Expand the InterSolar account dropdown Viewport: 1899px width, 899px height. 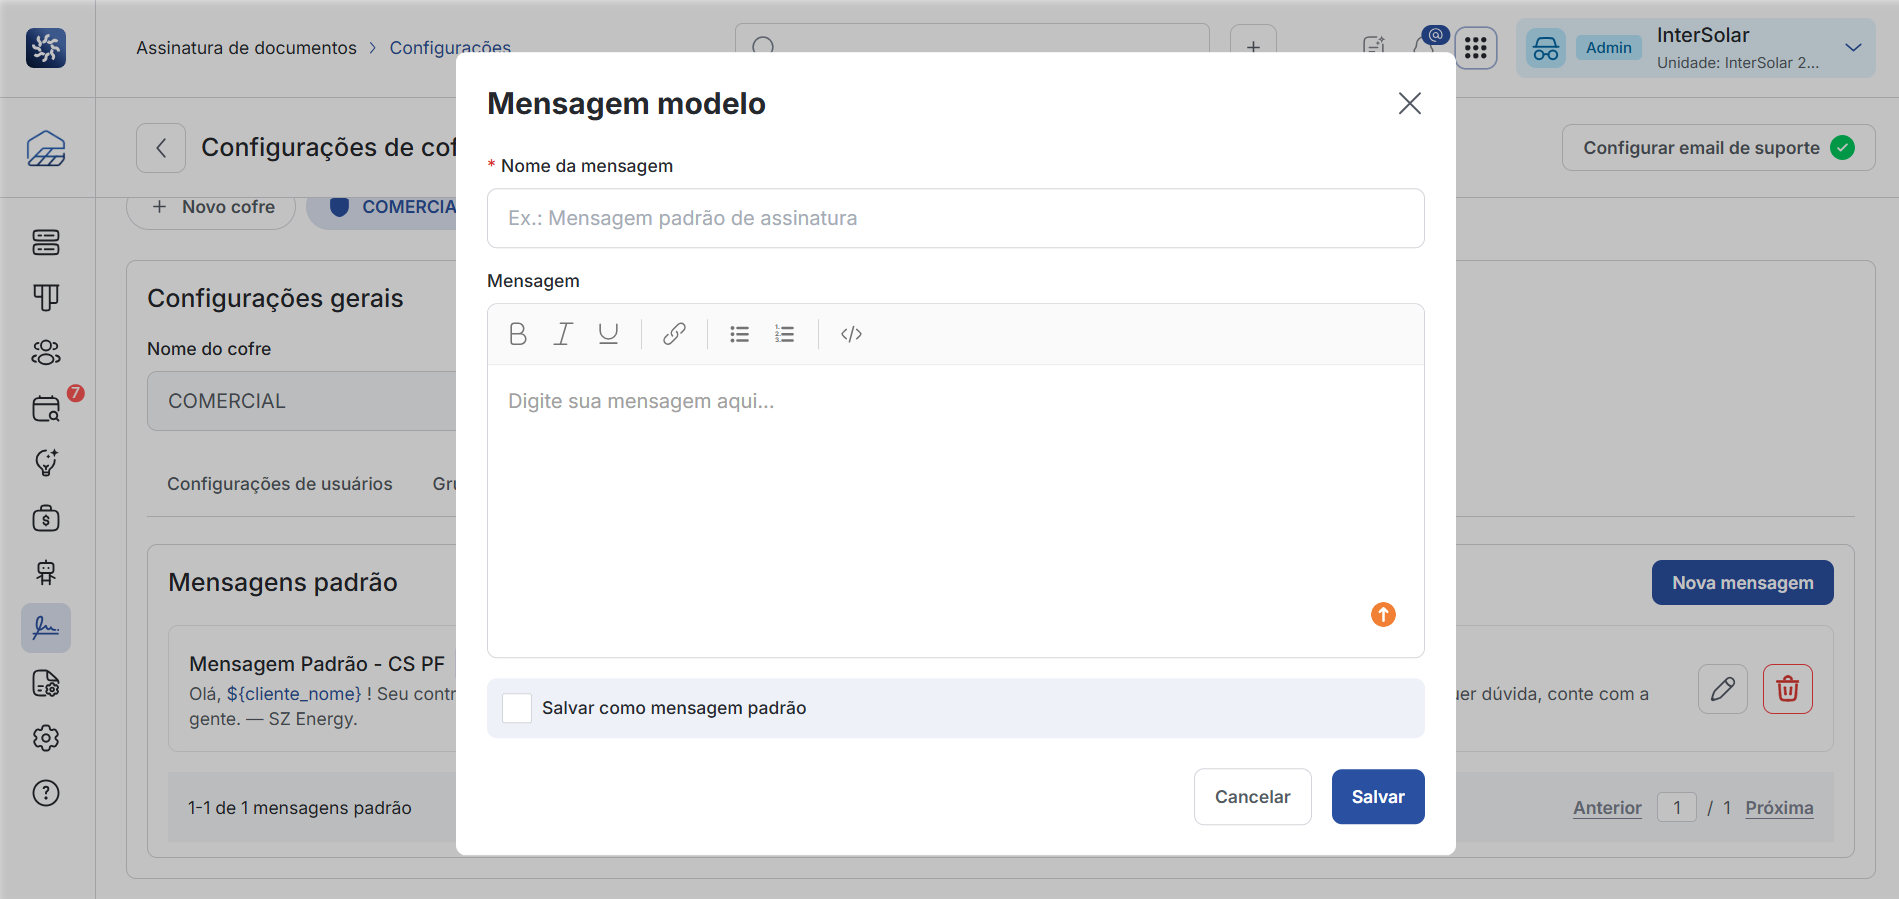point(1853,48)
